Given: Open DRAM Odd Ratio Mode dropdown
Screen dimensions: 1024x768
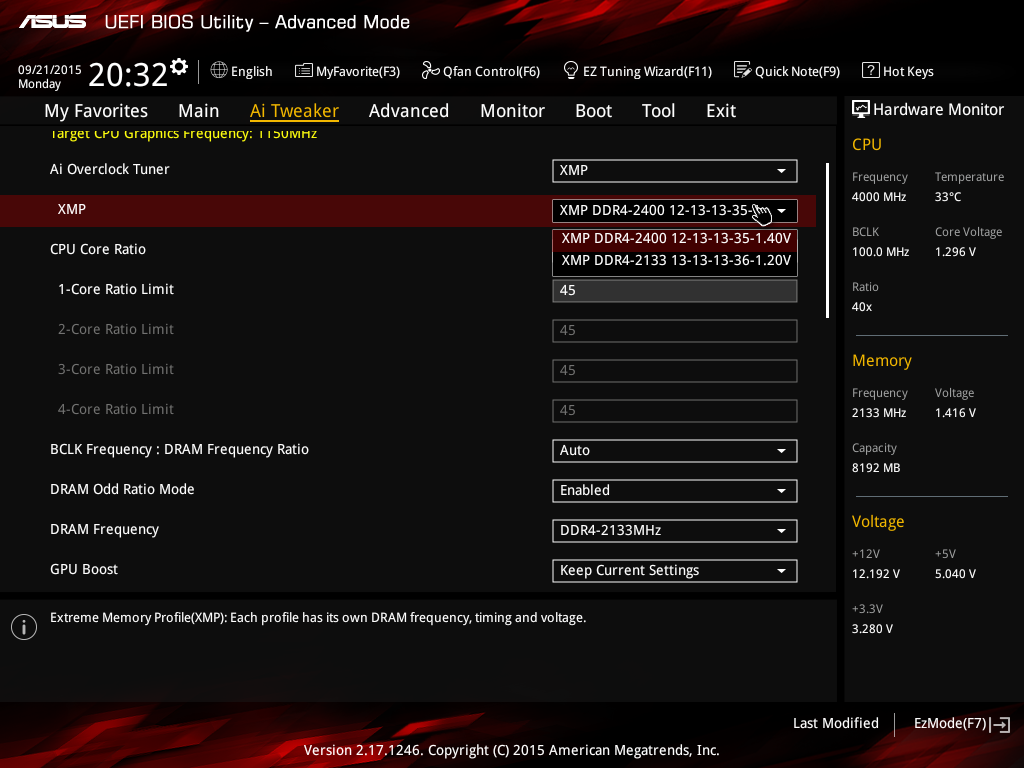Looking at the screenshot, I should pyautogui.click(x=675, y=490).
